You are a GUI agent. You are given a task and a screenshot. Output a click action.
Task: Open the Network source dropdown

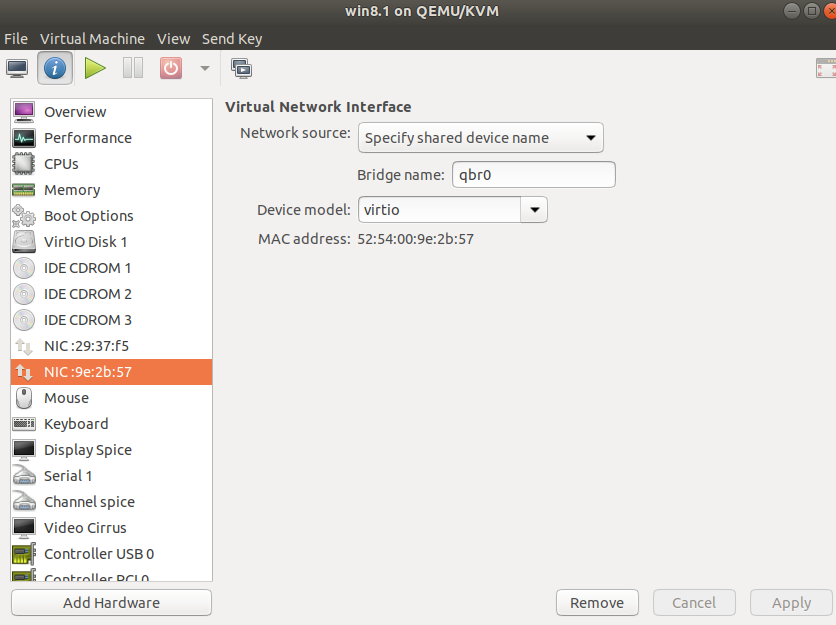pyautogui.click(x=480, y=138)
